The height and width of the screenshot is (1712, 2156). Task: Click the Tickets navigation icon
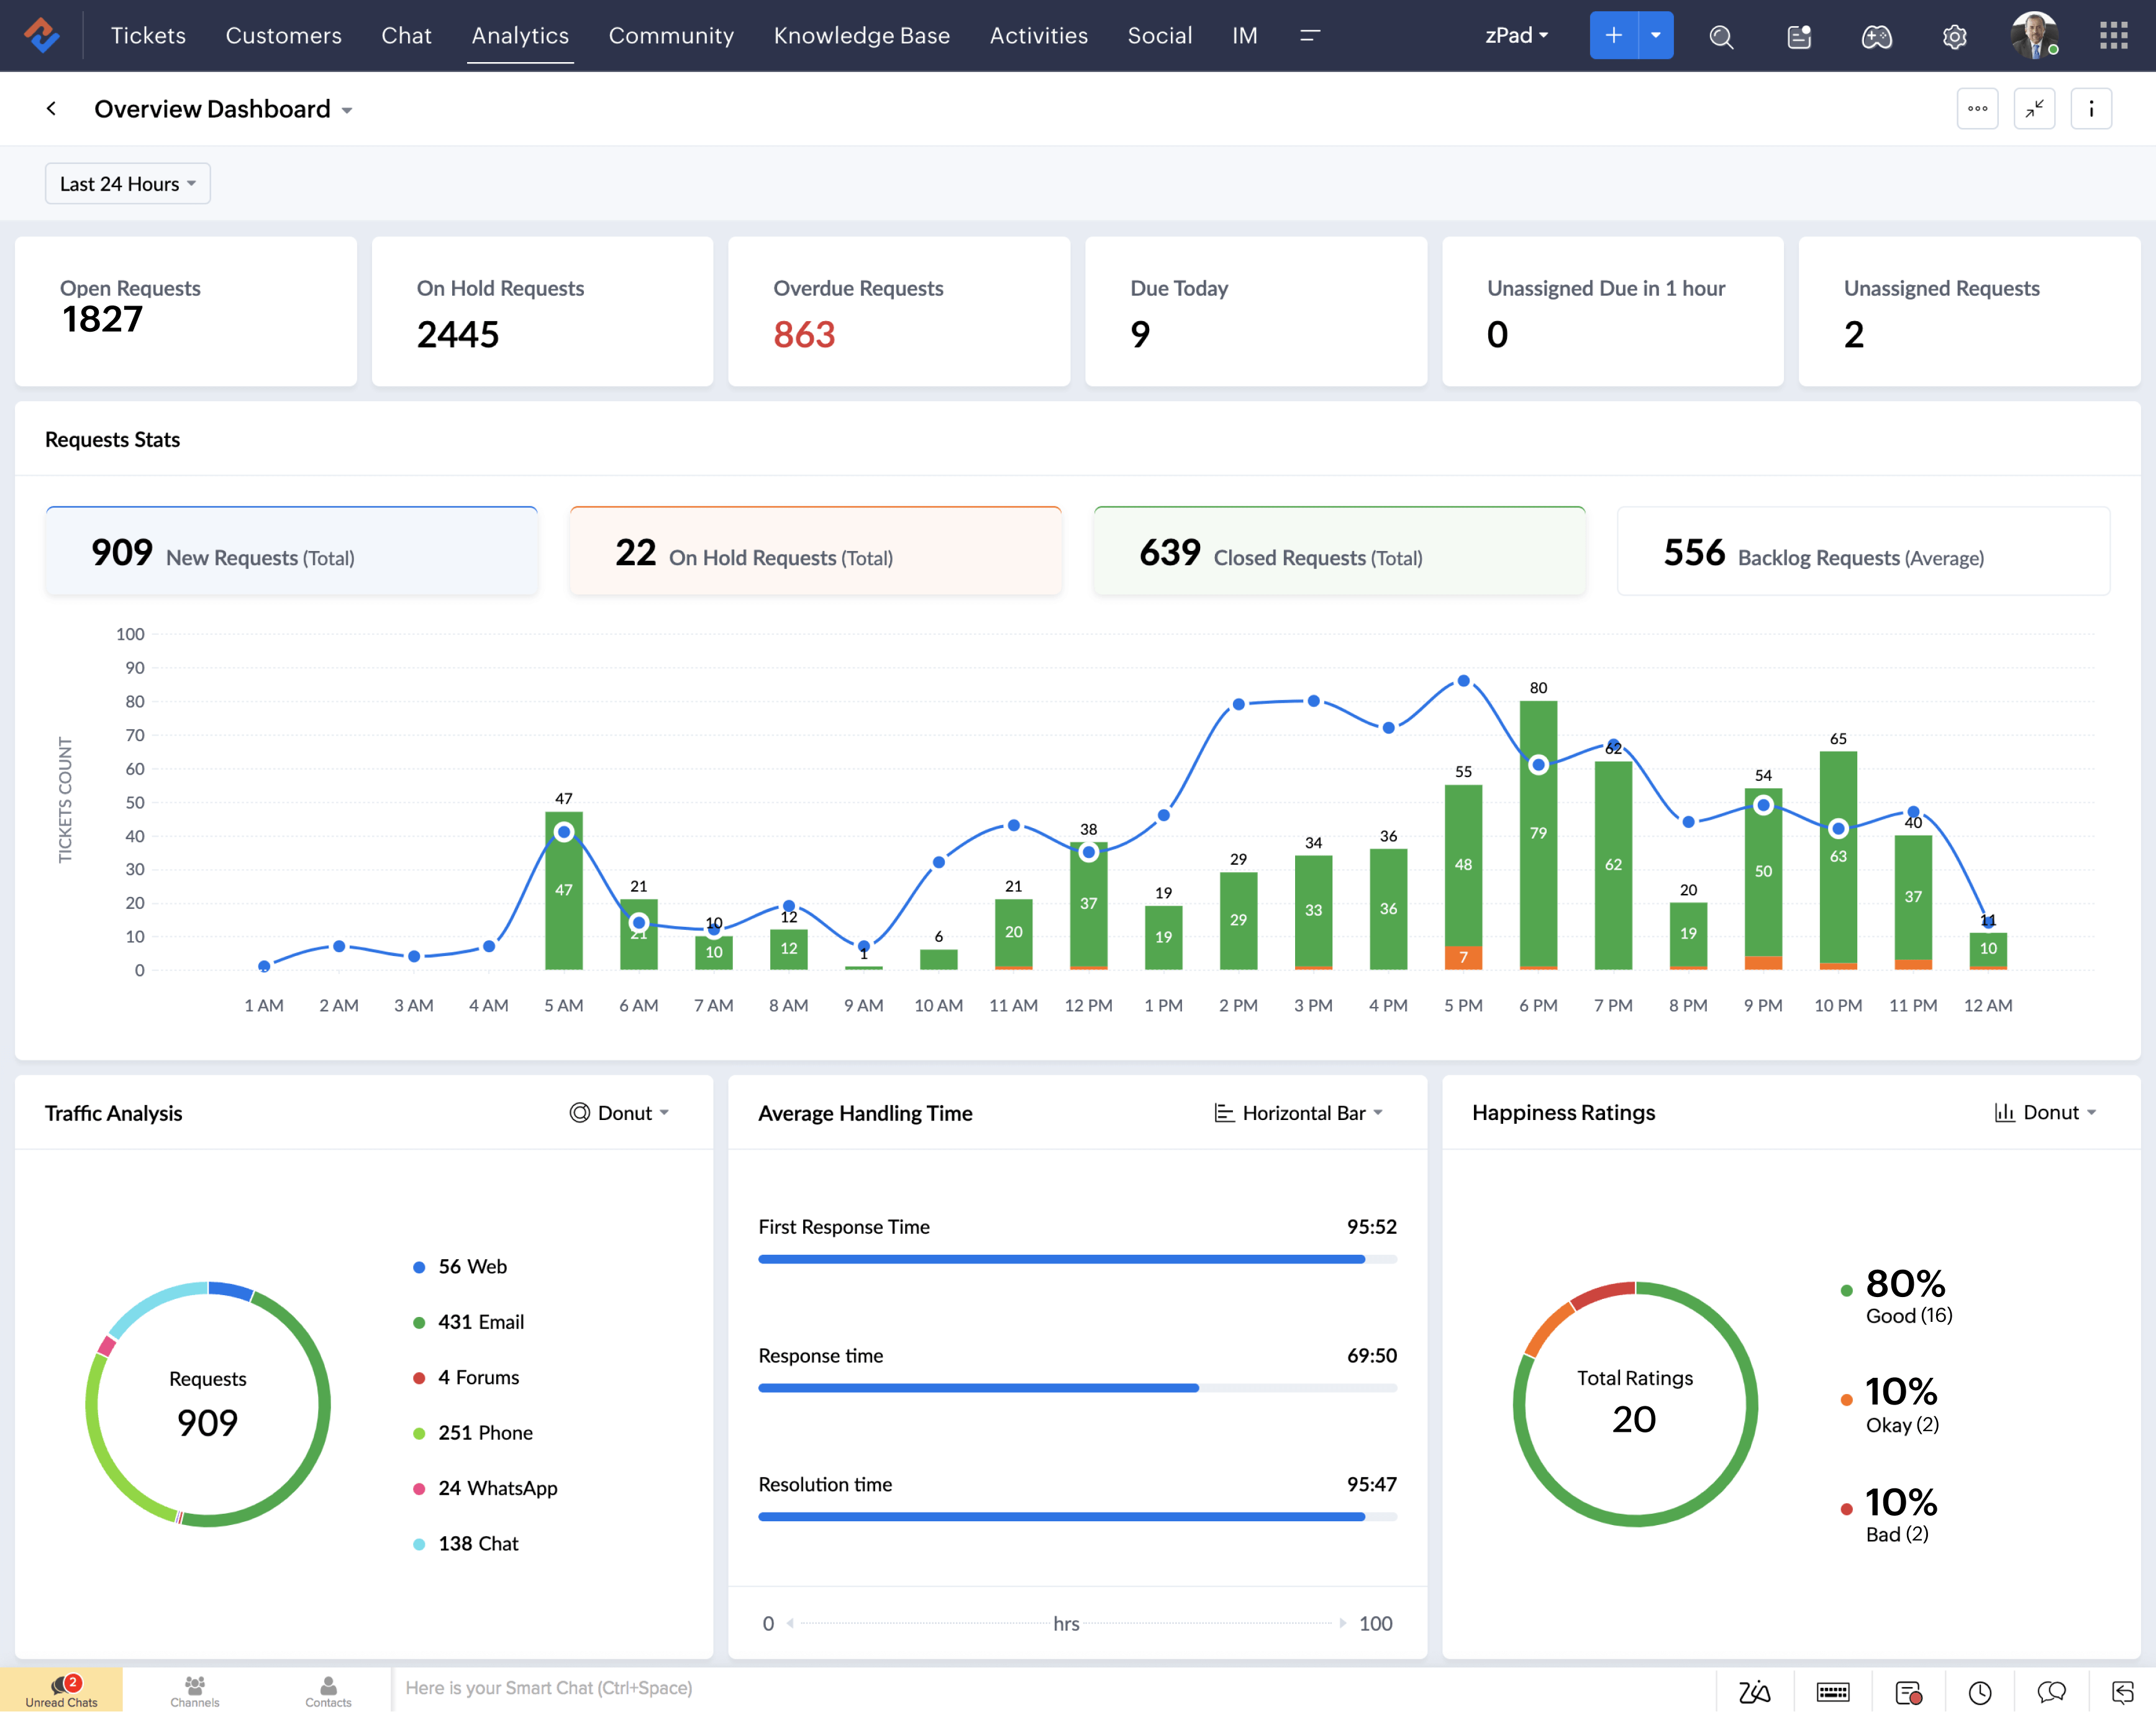pos(147,35)
